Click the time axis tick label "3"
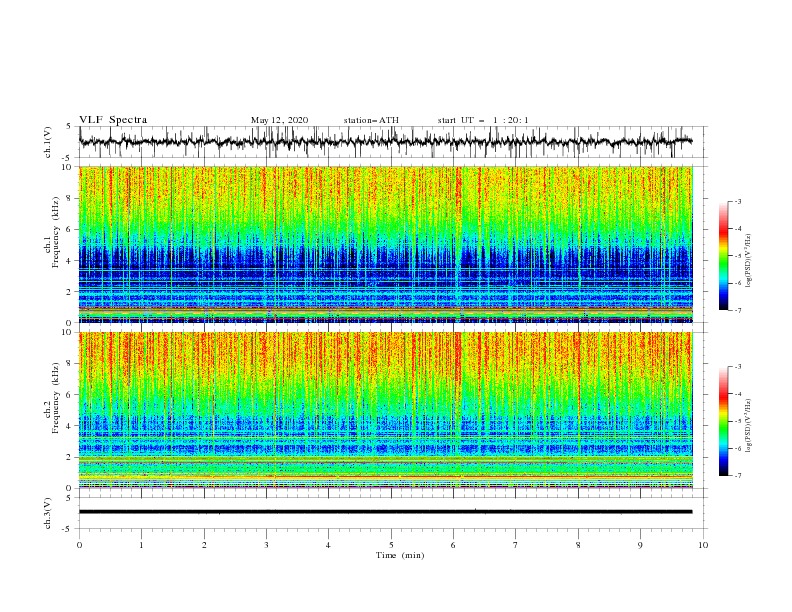 [x=266, y=545]
